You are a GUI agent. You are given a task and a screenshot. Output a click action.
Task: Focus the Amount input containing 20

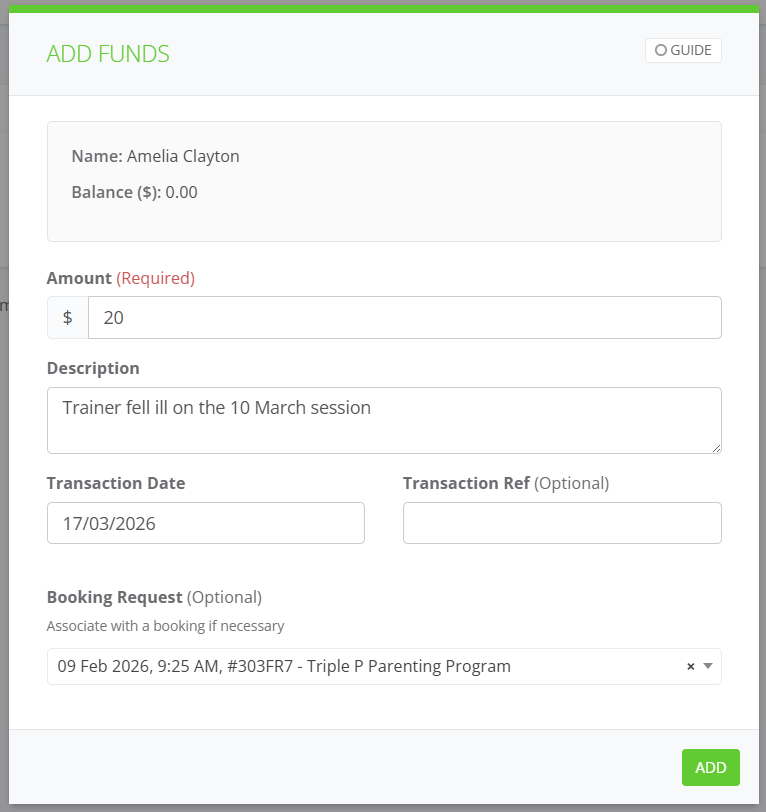[x=404, y=318]
